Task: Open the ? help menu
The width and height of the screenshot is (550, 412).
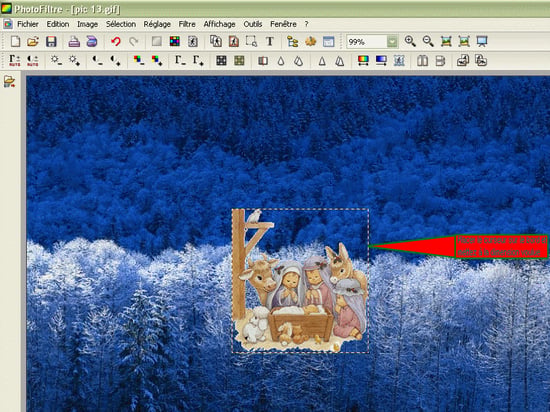Action: click(x=306, y=24)
